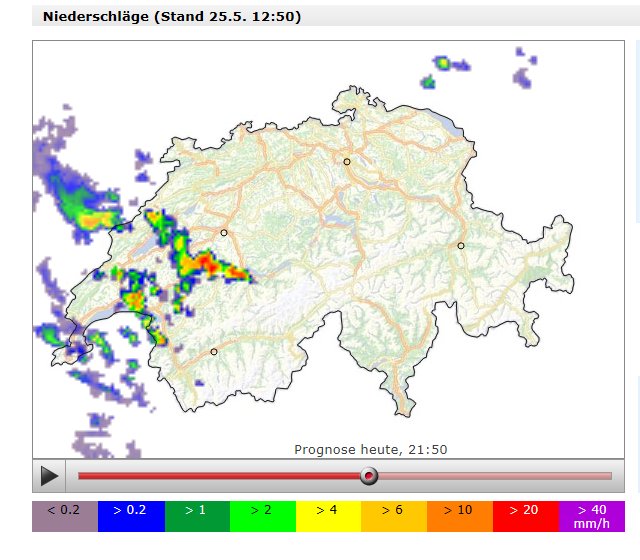Click the purple '> 40 mm/h' legend swatch

point(591,516)
